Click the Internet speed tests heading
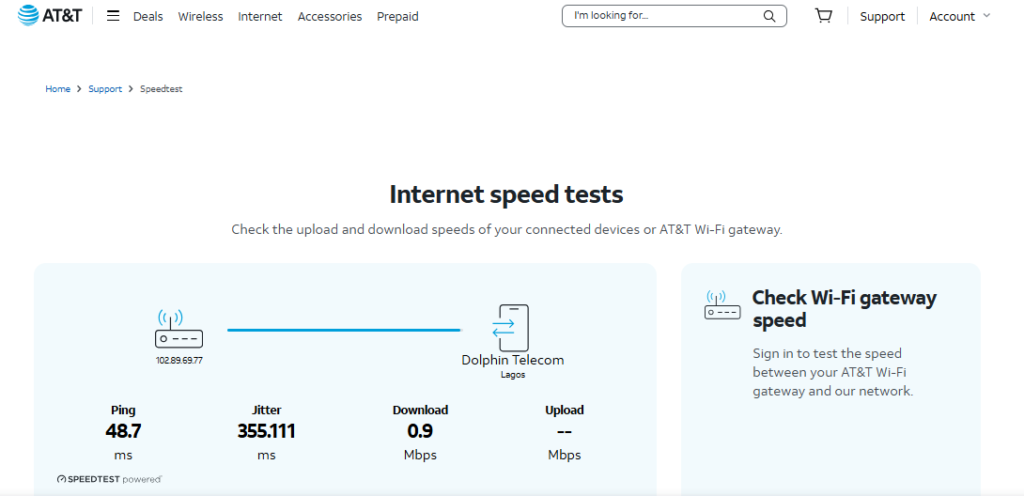This screenshot has width=1024, height=496. 506,194
